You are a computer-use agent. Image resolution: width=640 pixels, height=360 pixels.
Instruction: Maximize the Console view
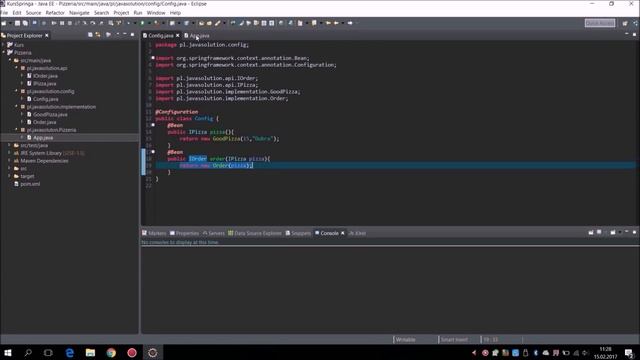point(634,232)
